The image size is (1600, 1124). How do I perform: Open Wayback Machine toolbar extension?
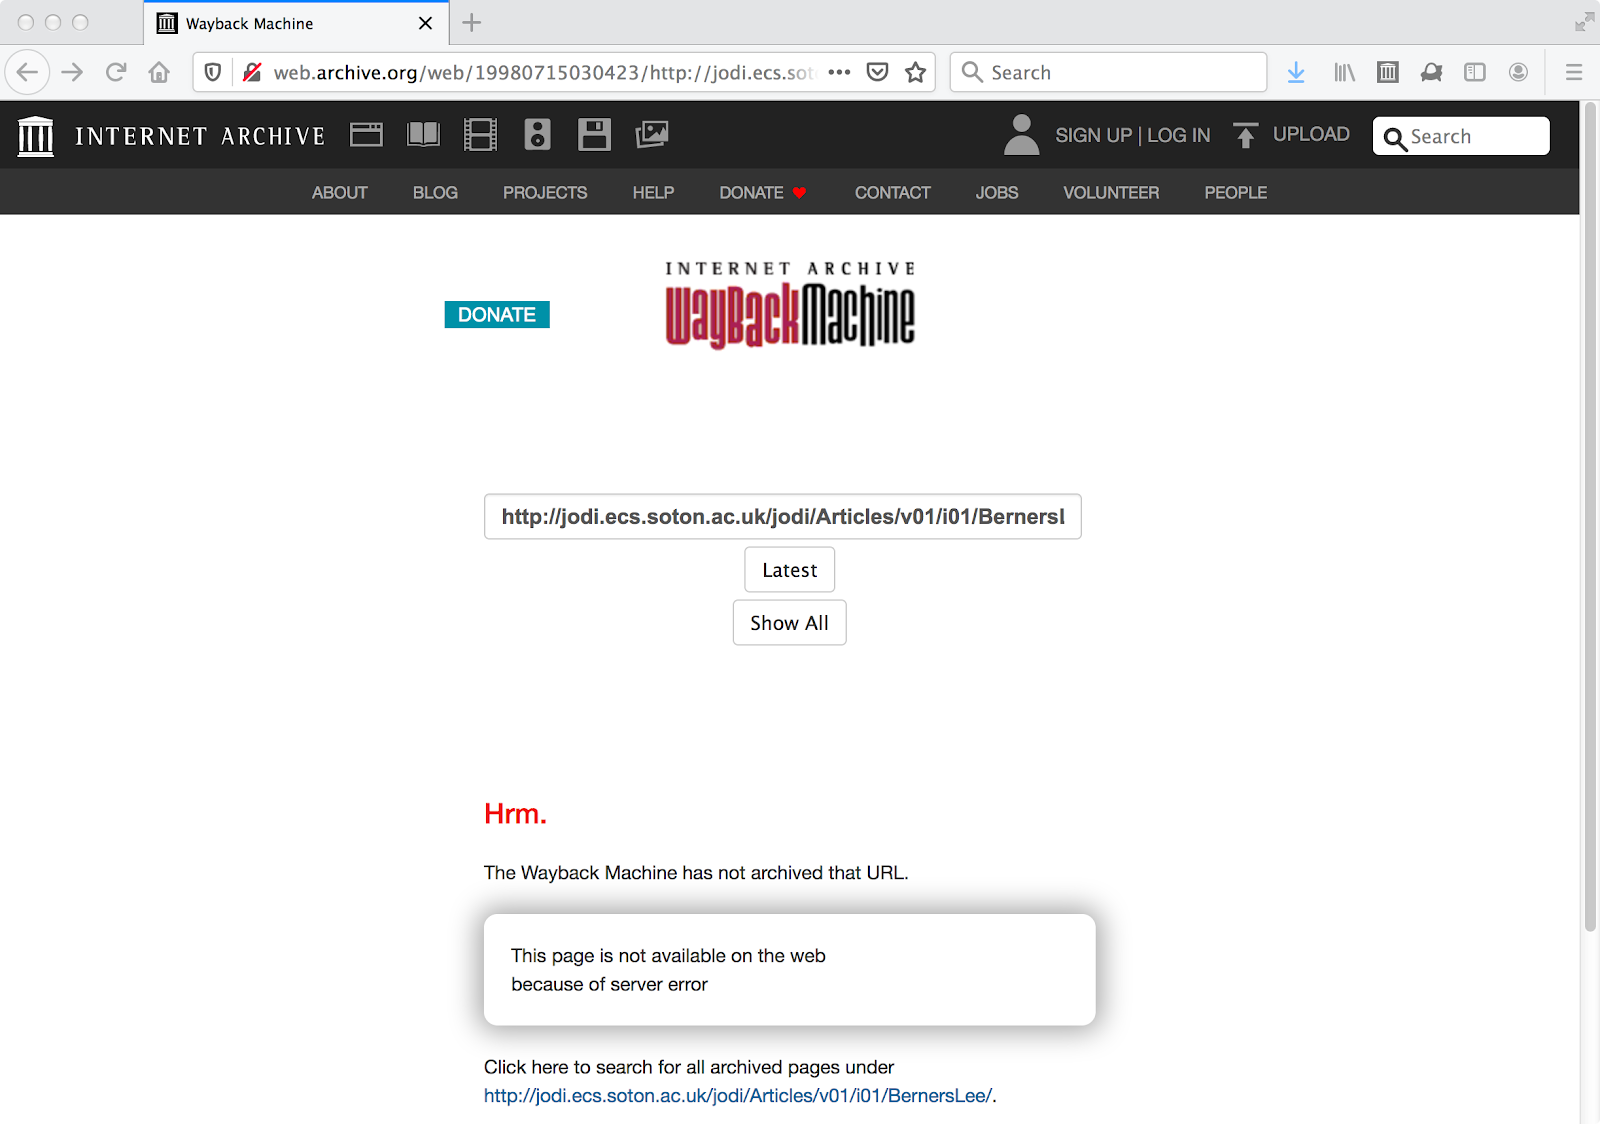point(1388,72)
